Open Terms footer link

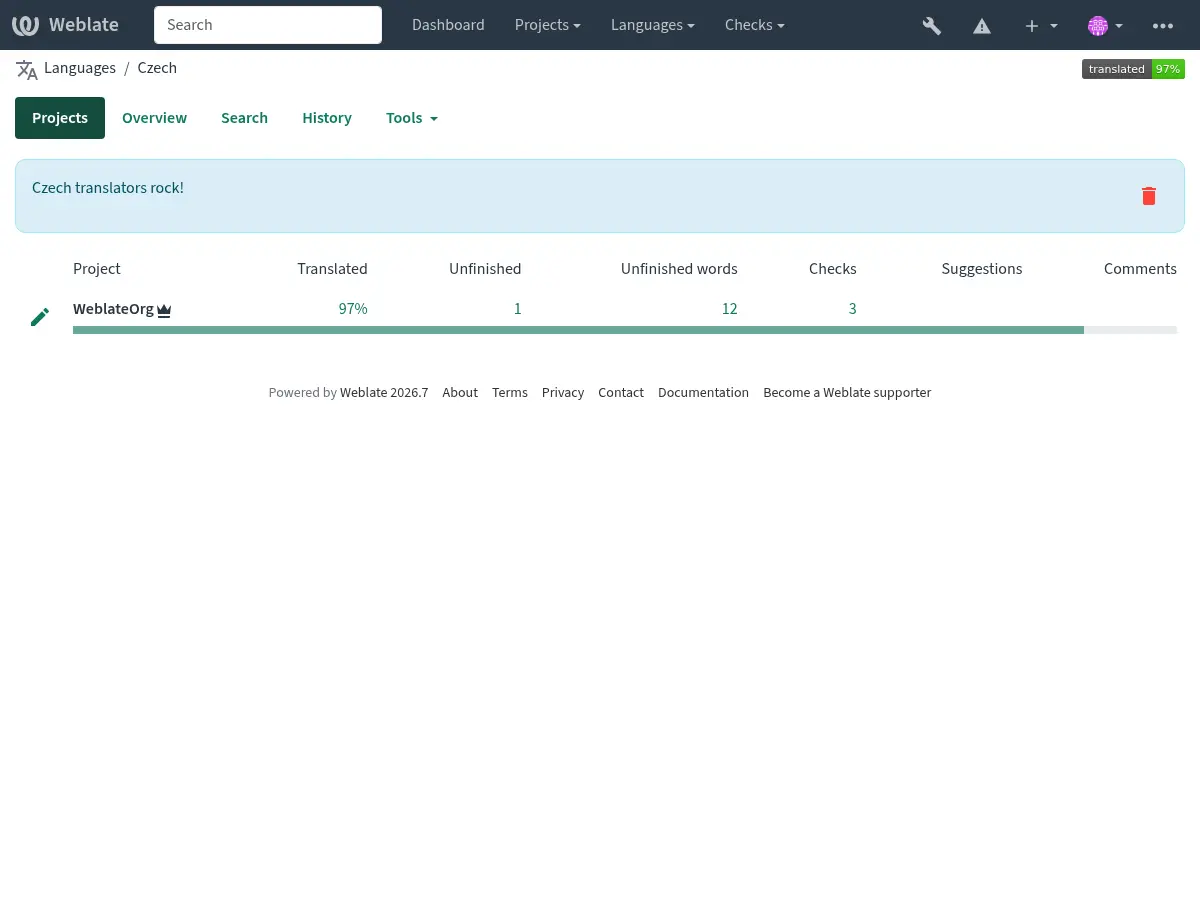[510, 393]
